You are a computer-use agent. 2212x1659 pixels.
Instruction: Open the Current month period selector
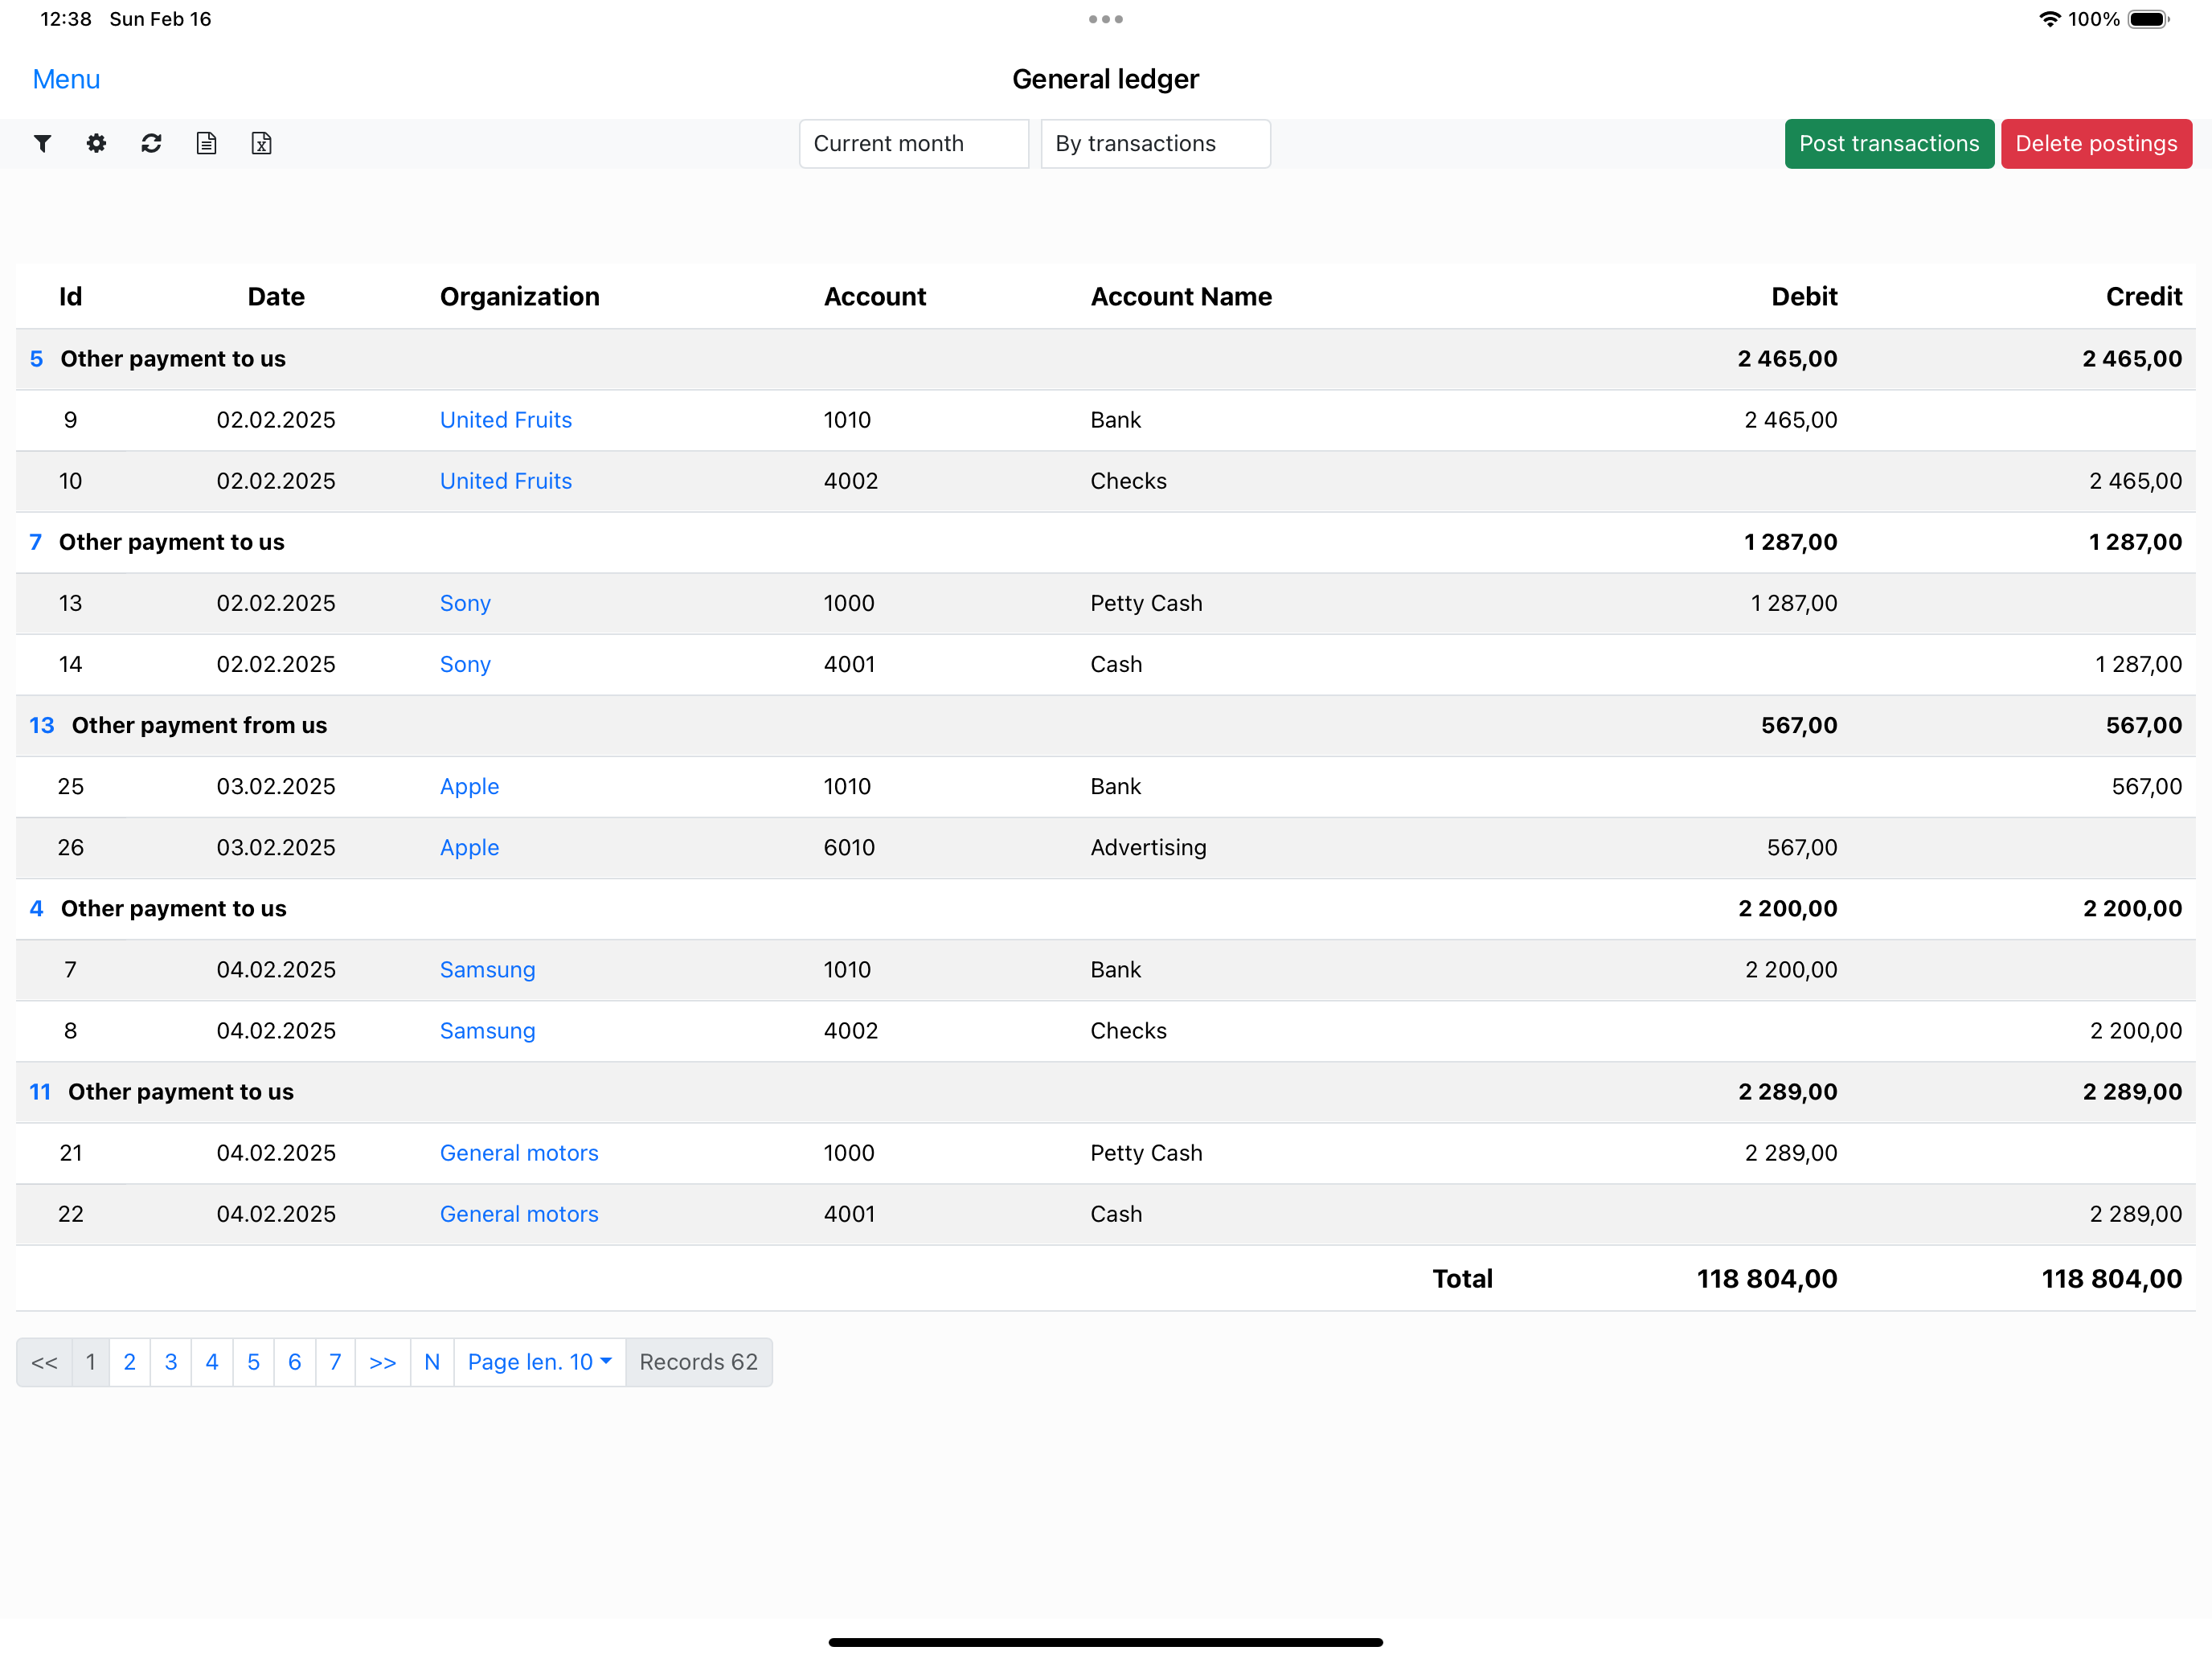[914, 144]
